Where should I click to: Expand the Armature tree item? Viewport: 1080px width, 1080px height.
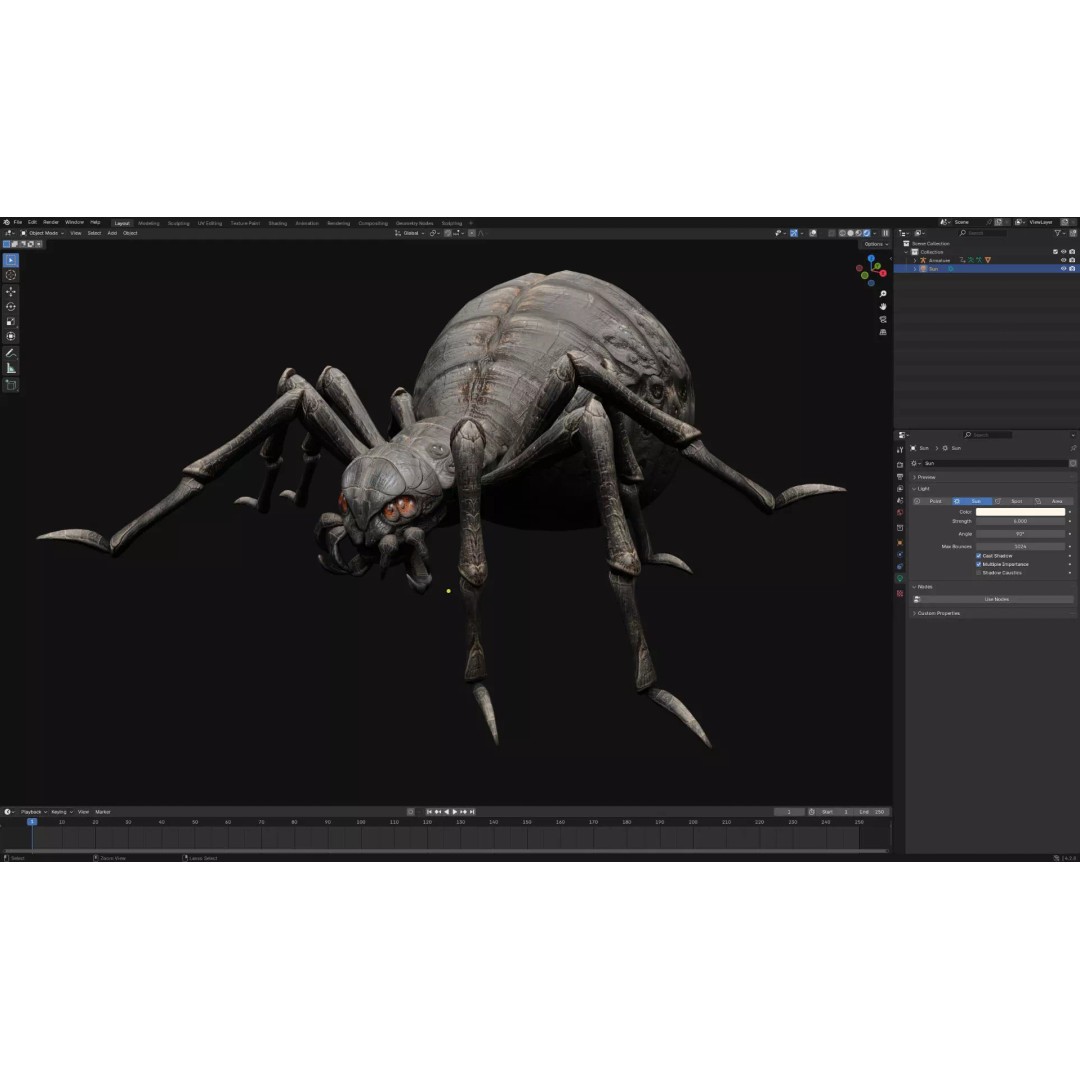click(915, 260)
